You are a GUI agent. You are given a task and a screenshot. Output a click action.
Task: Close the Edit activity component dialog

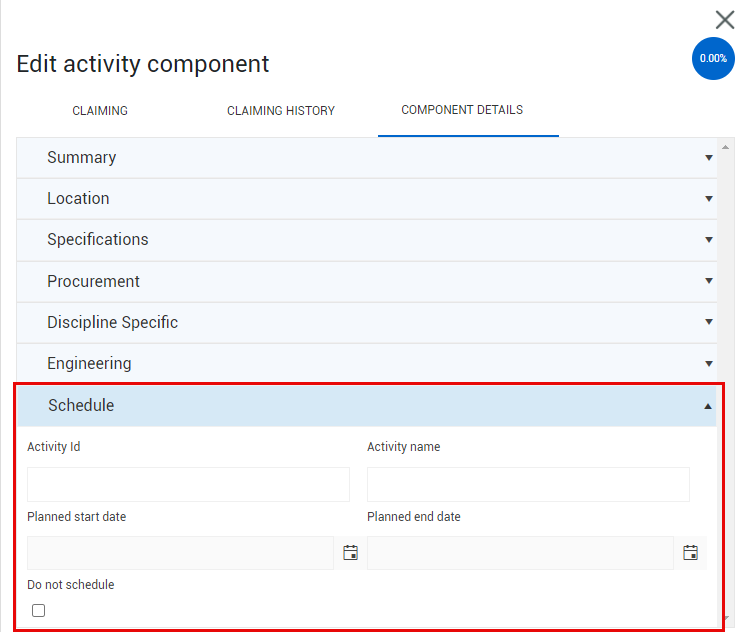coord(725,20)
